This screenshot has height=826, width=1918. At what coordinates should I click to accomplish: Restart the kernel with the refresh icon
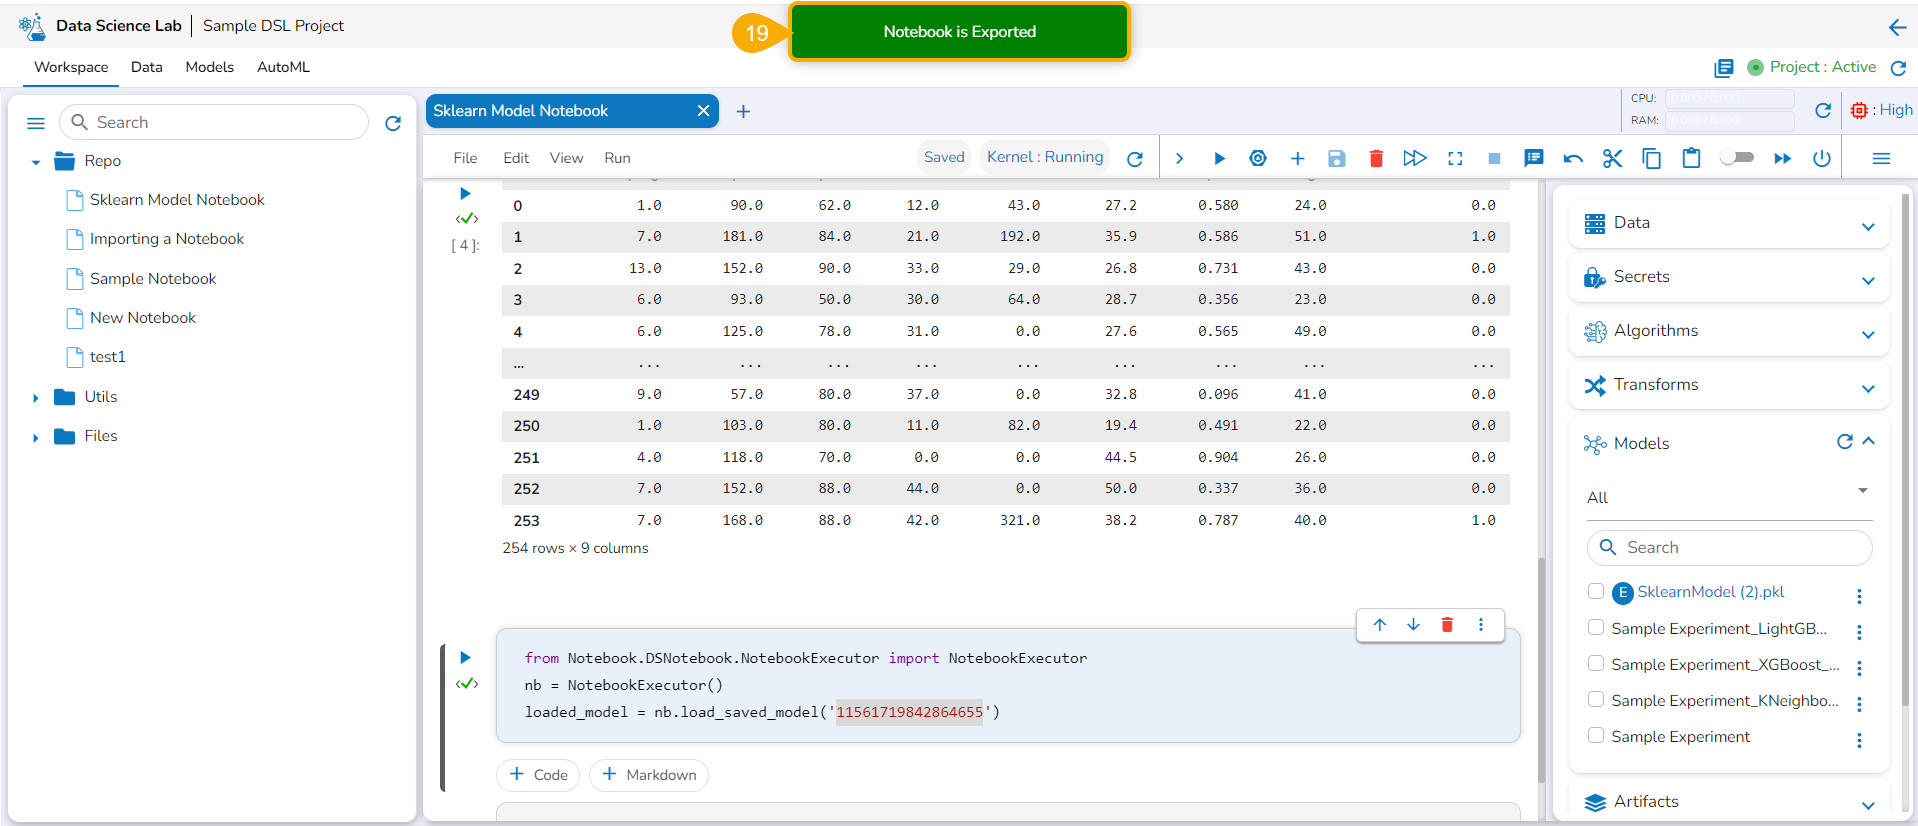coord(1134,159)
